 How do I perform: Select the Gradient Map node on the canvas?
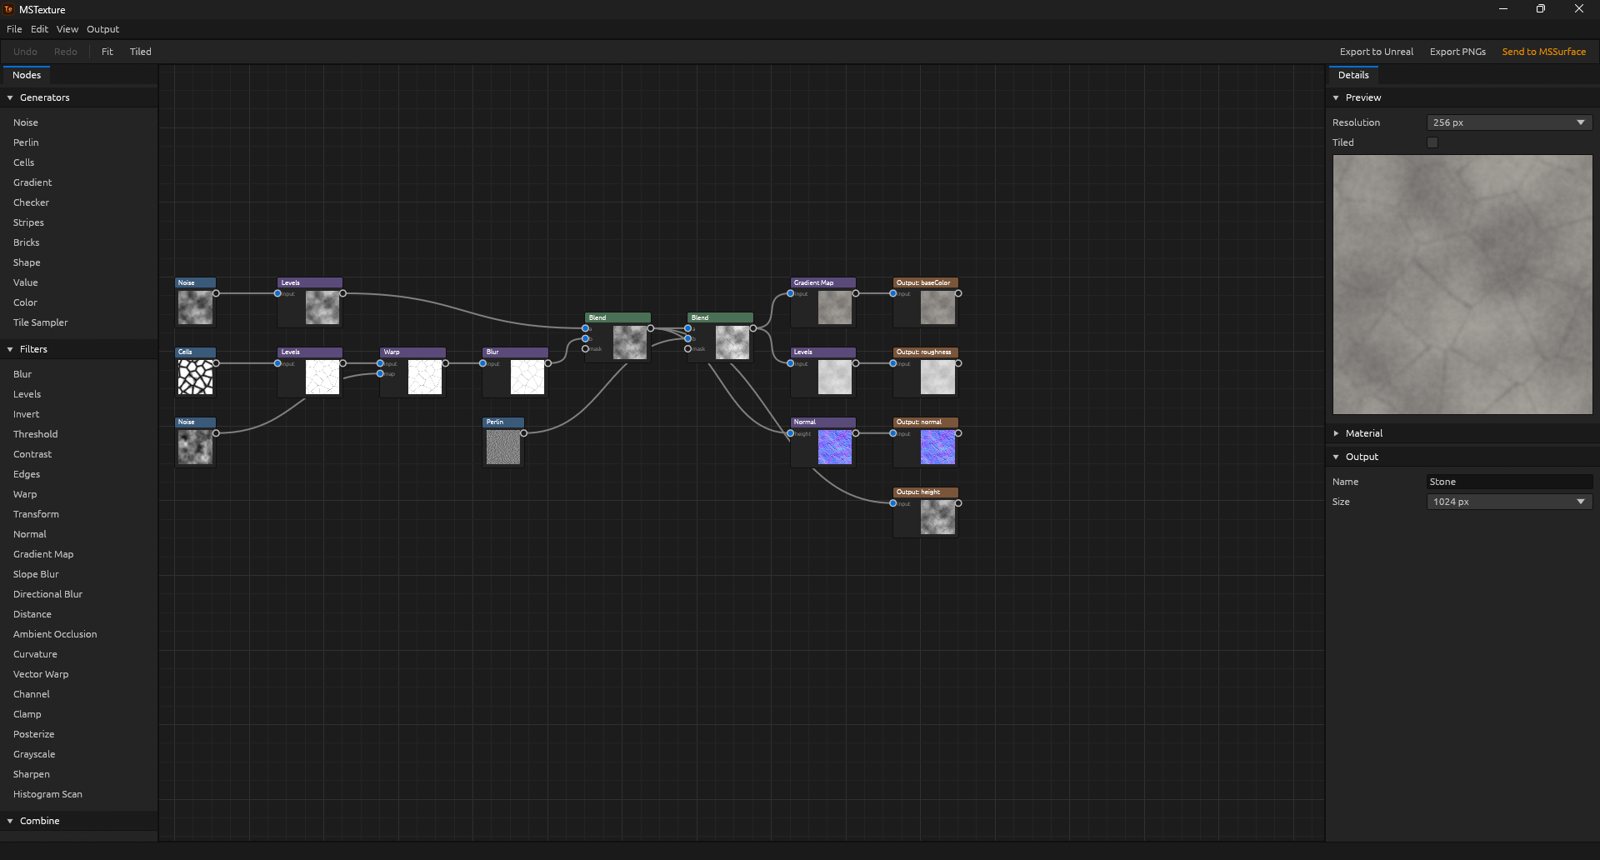pos(823,302)
